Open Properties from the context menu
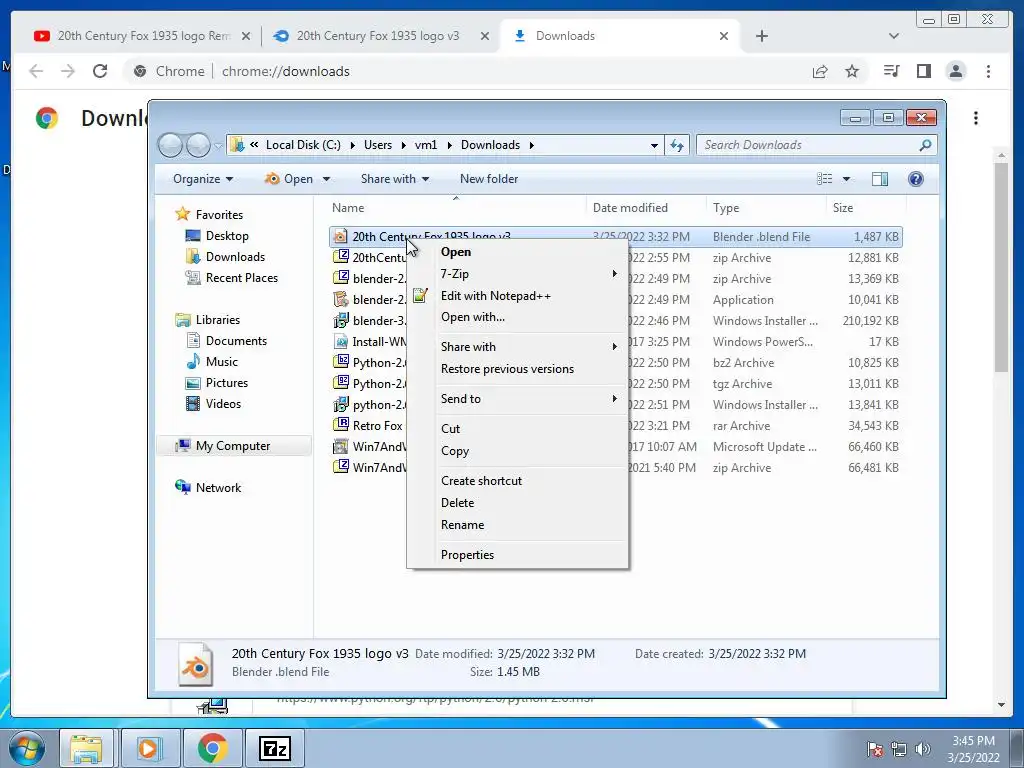Screen dimensions: 1024x768 [468, 555]
